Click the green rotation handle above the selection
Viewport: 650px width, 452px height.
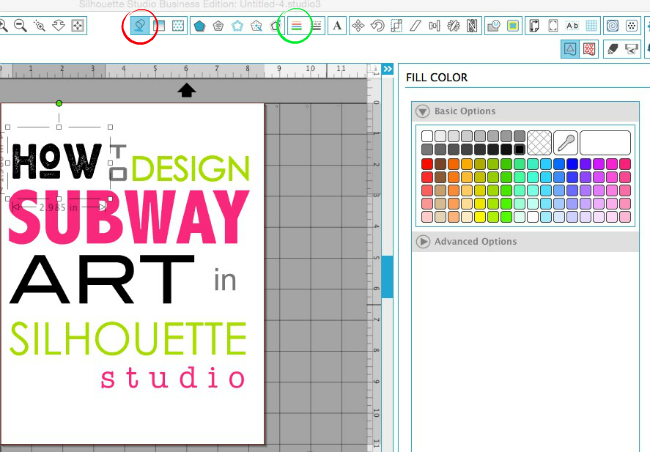59,103
